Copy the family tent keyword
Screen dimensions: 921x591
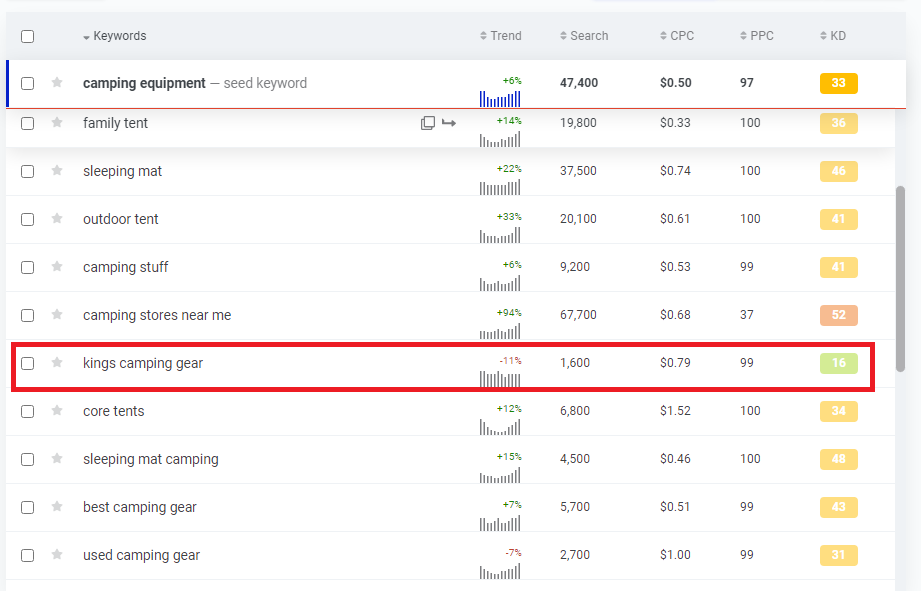click(428, 123)
